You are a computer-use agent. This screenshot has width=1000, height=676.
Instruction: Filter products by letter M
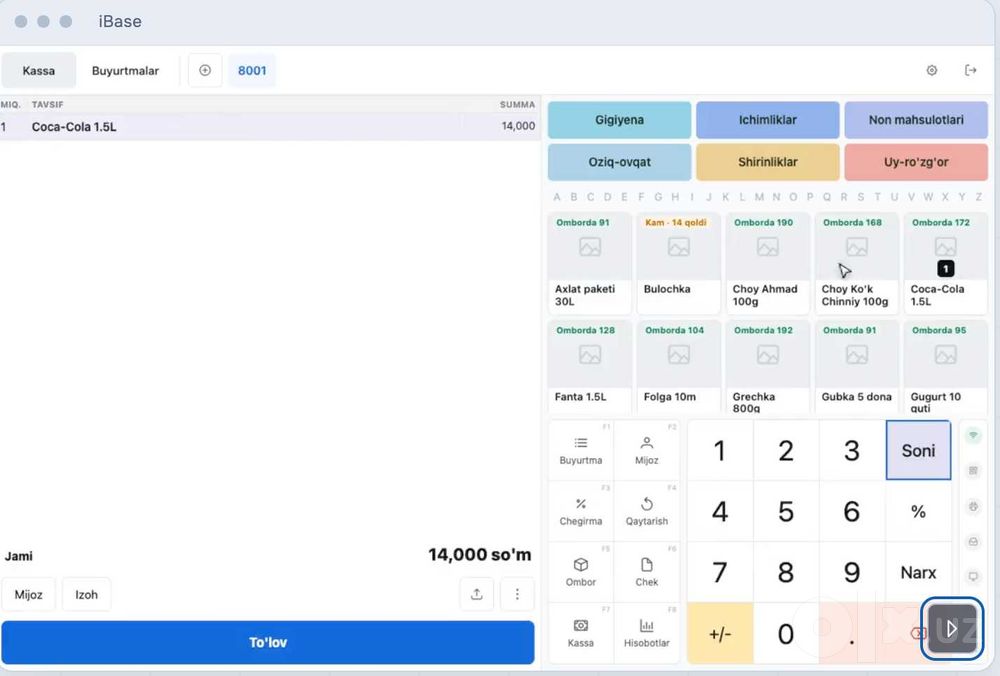click(x=759, y=197)
